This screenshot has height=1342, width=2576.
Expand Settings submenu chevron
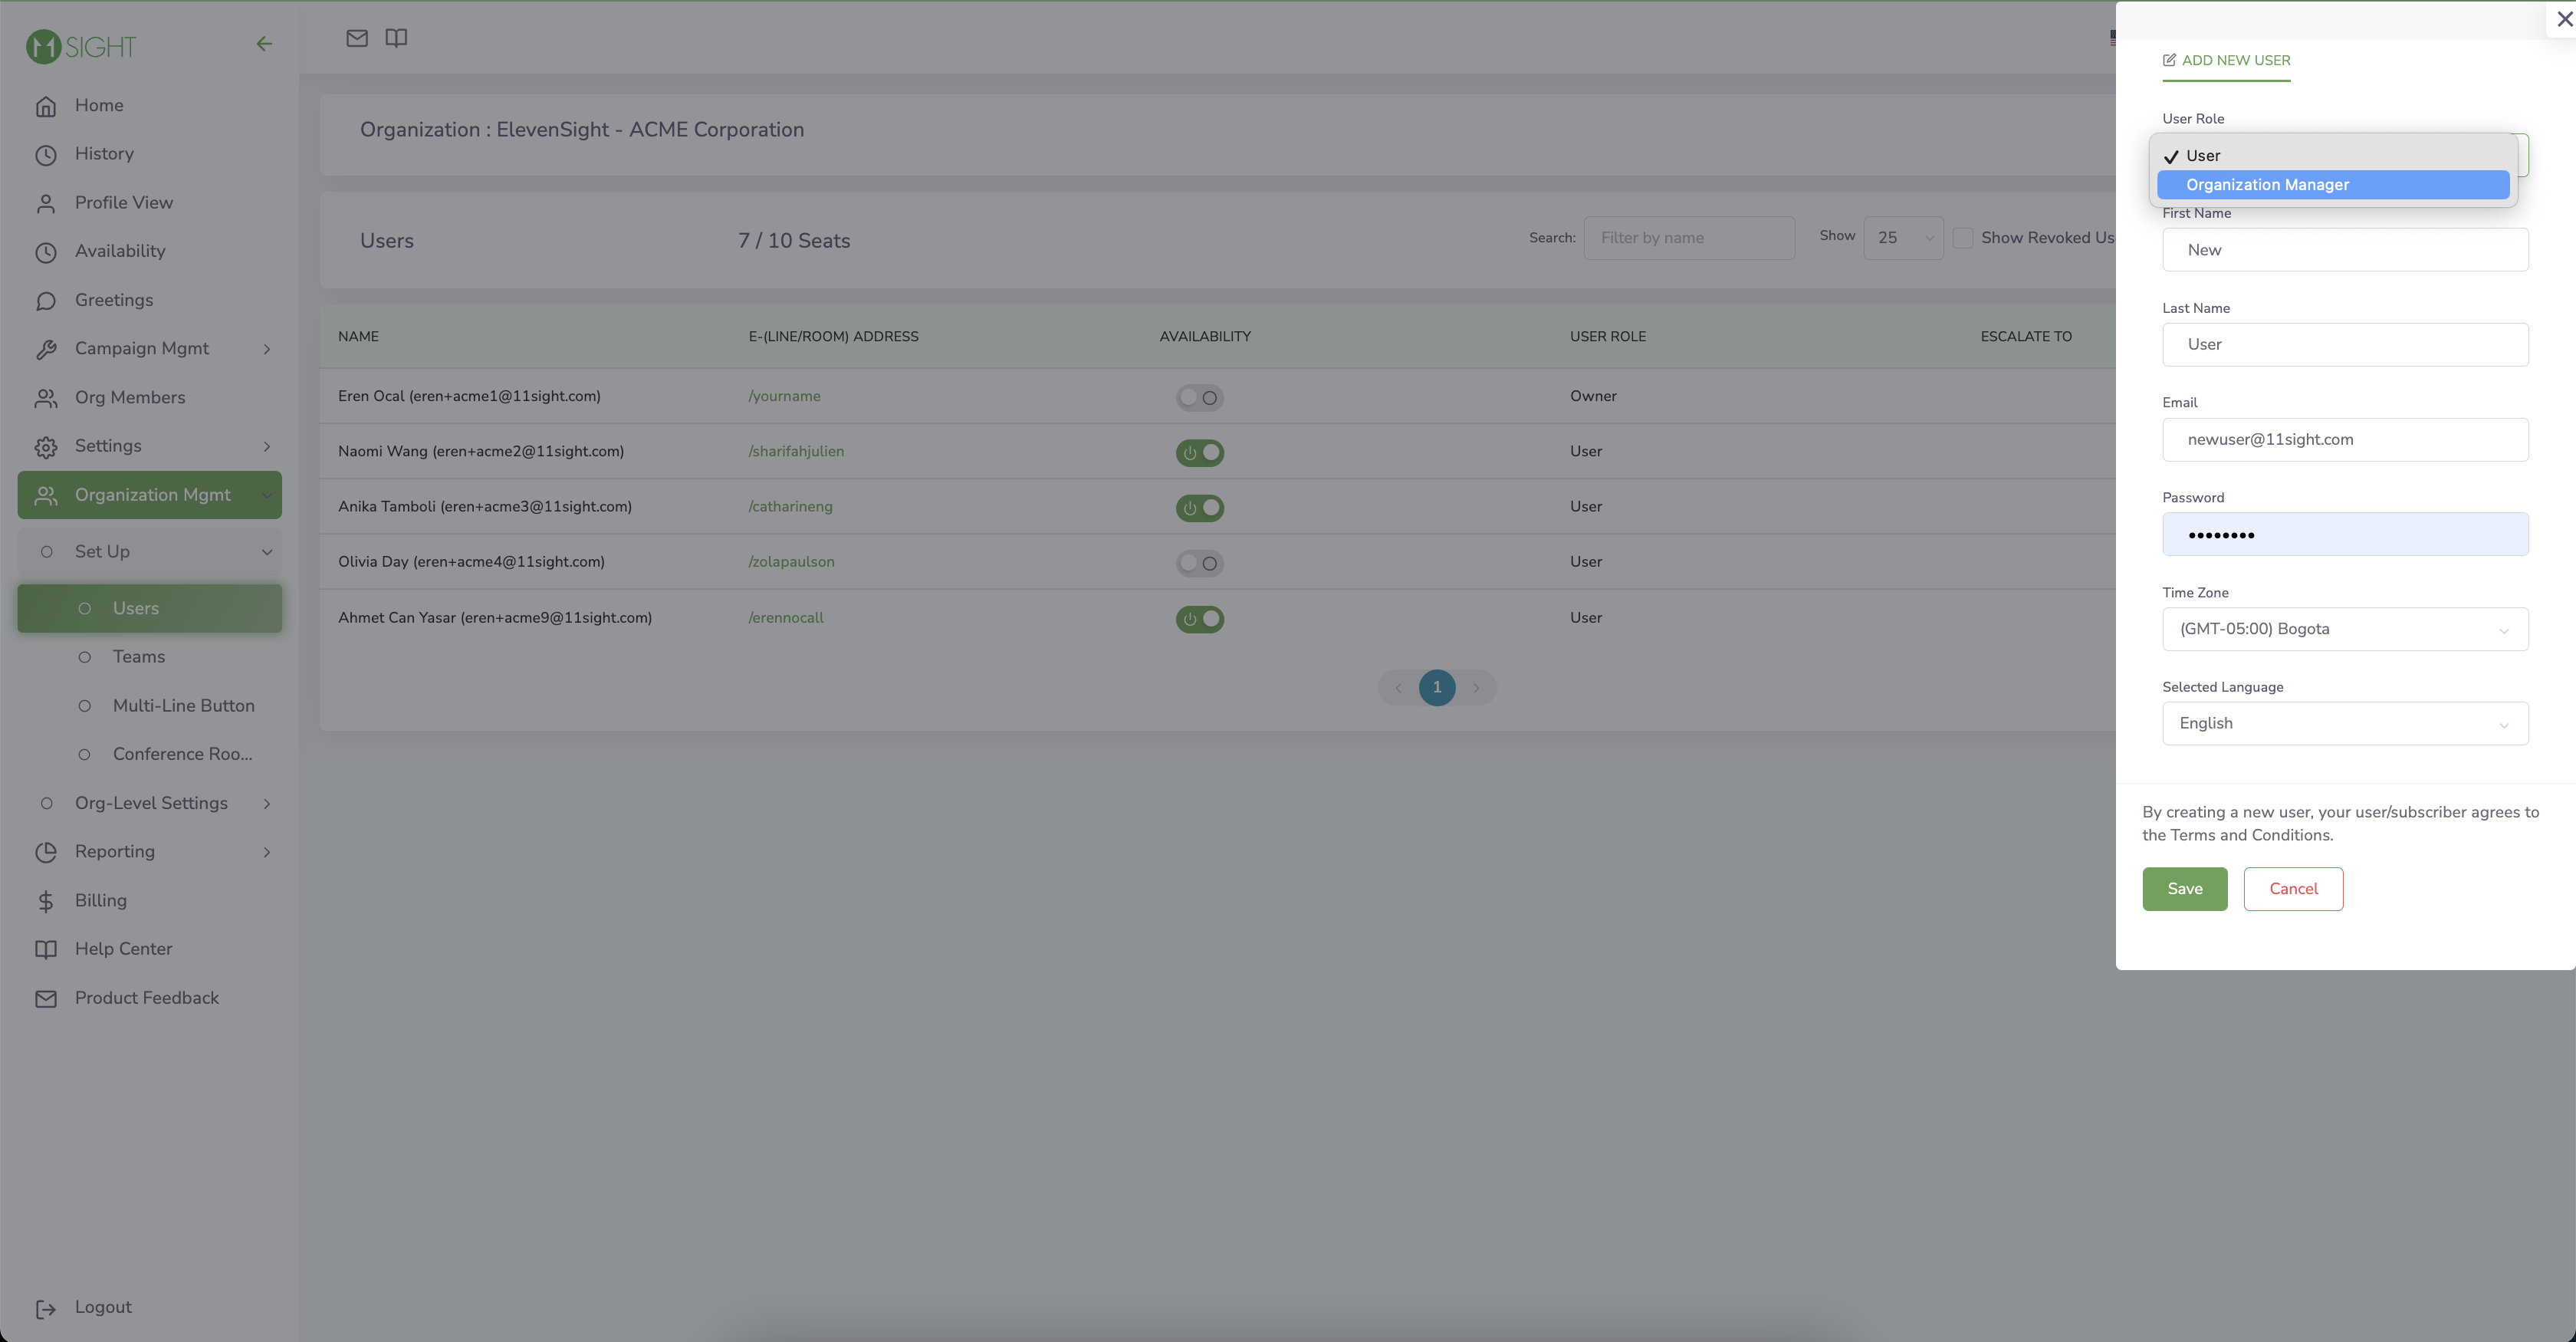267,446
